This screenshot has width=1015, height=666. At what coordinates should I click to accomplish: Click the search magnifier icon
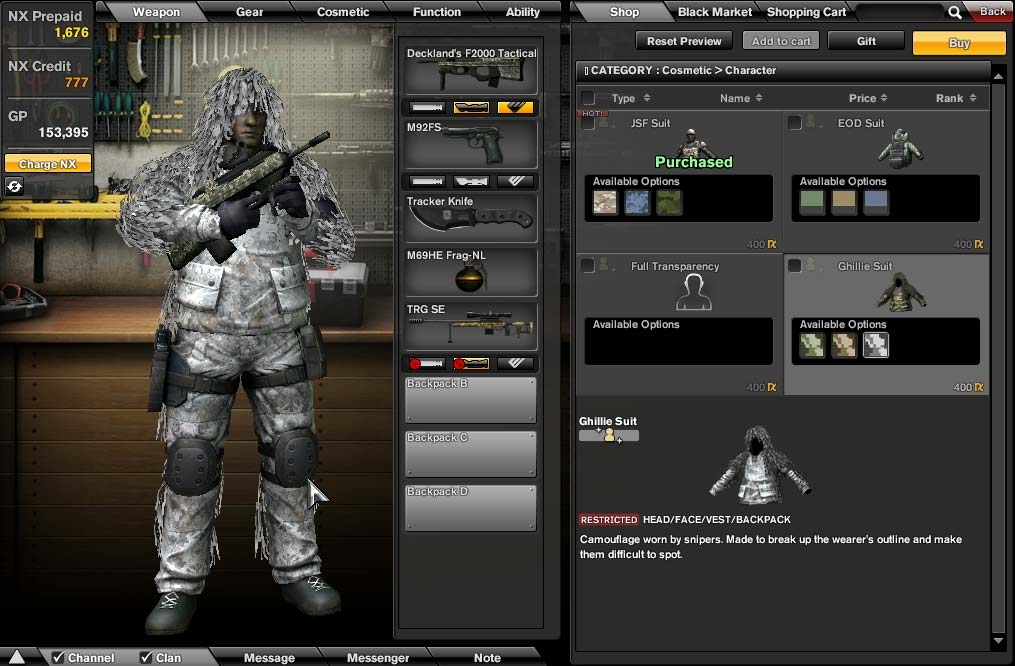pyautogui.click(x=955, y=12)
